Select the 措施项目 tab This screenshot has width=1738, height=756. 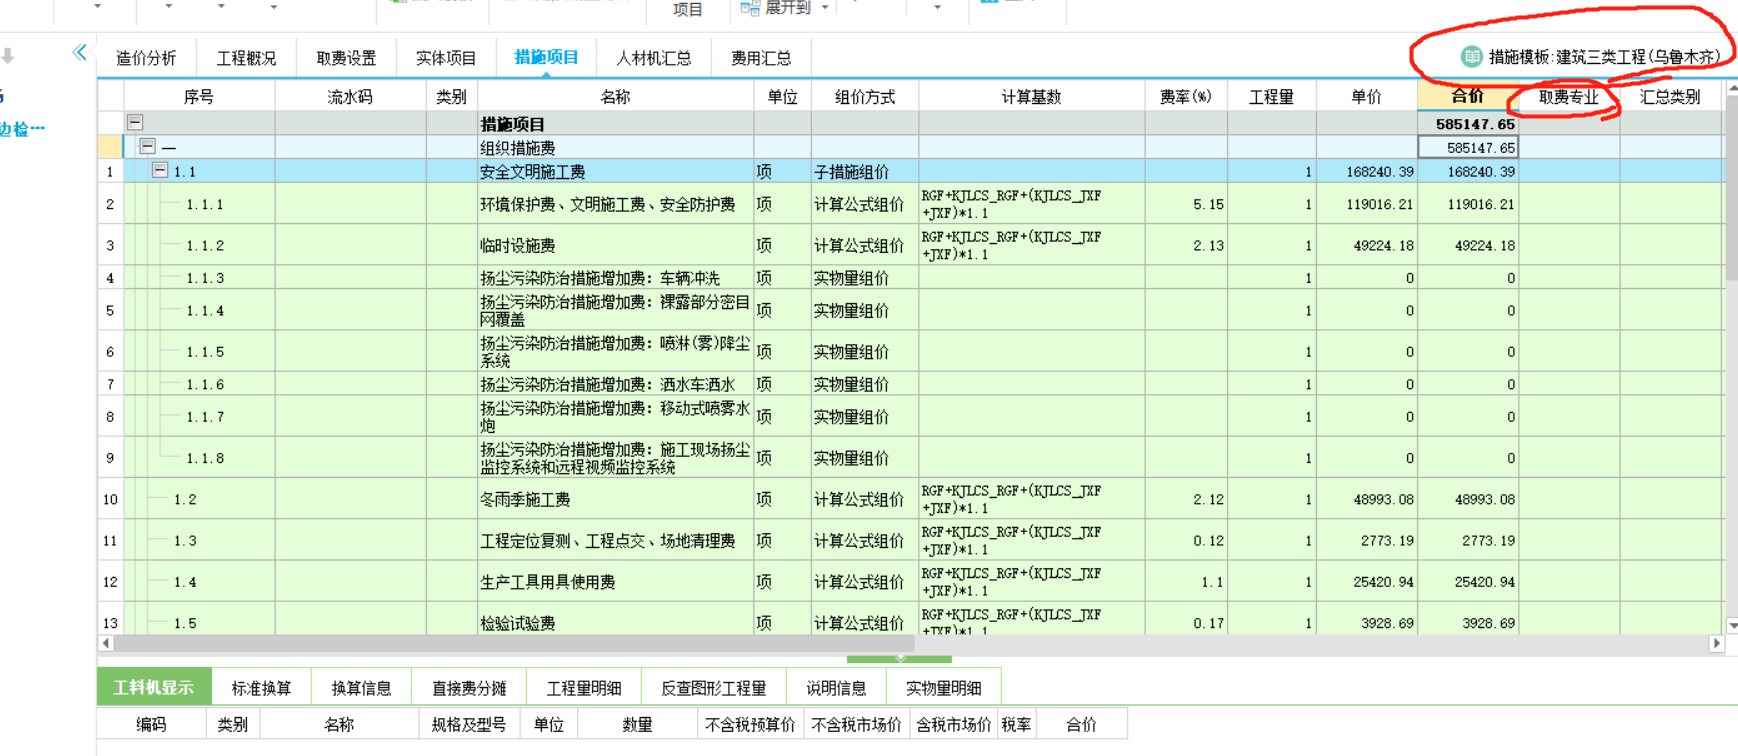click(x=546, y=58)
